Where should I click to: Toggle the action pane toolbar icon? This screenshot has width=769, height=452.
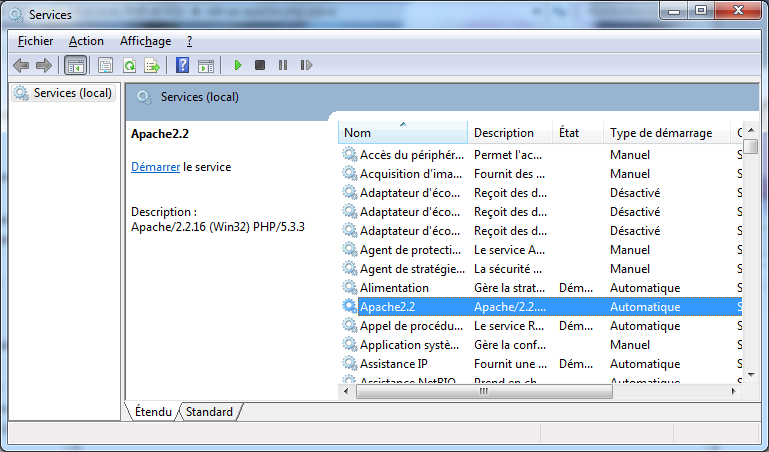coord(205,66)
